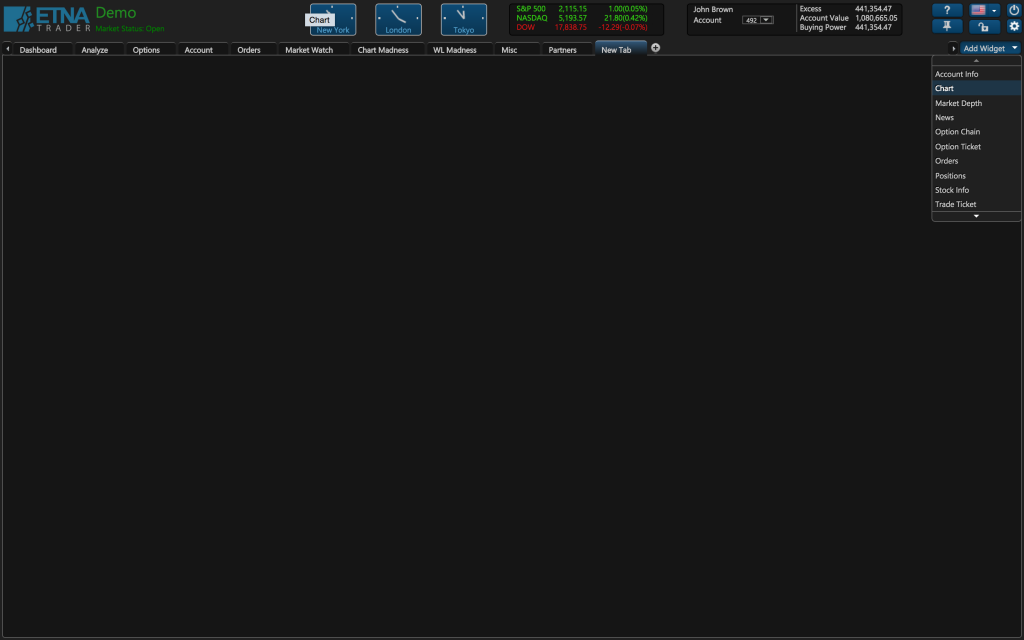Viewport: 1024px width, 640px height.
Task: Add a new tab with the plus button
Action: pos(655,47)
